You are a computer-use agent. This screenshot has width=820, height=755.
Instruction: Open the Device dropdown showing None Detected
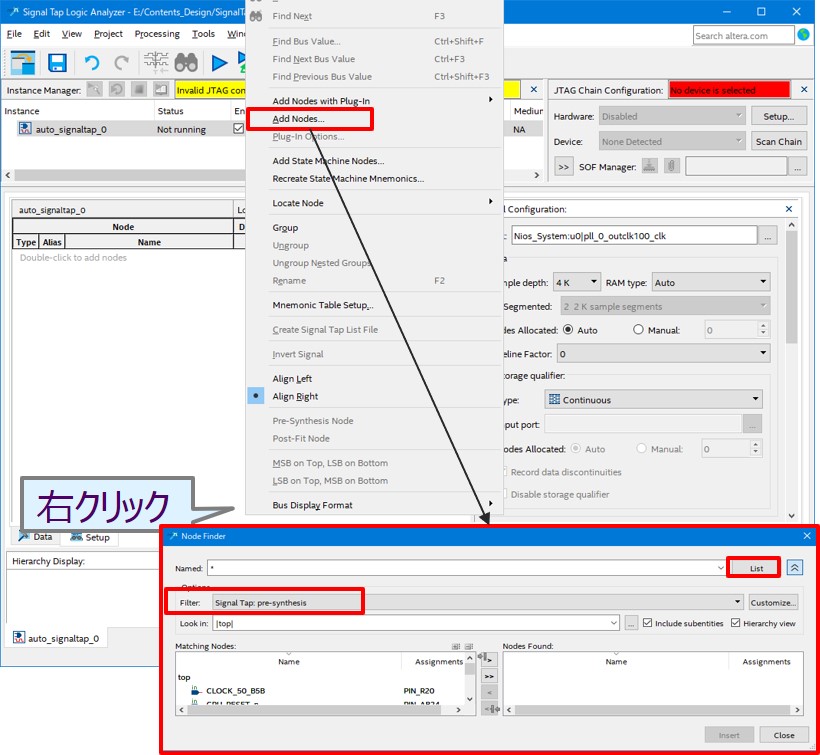click(x=672, y=141)
